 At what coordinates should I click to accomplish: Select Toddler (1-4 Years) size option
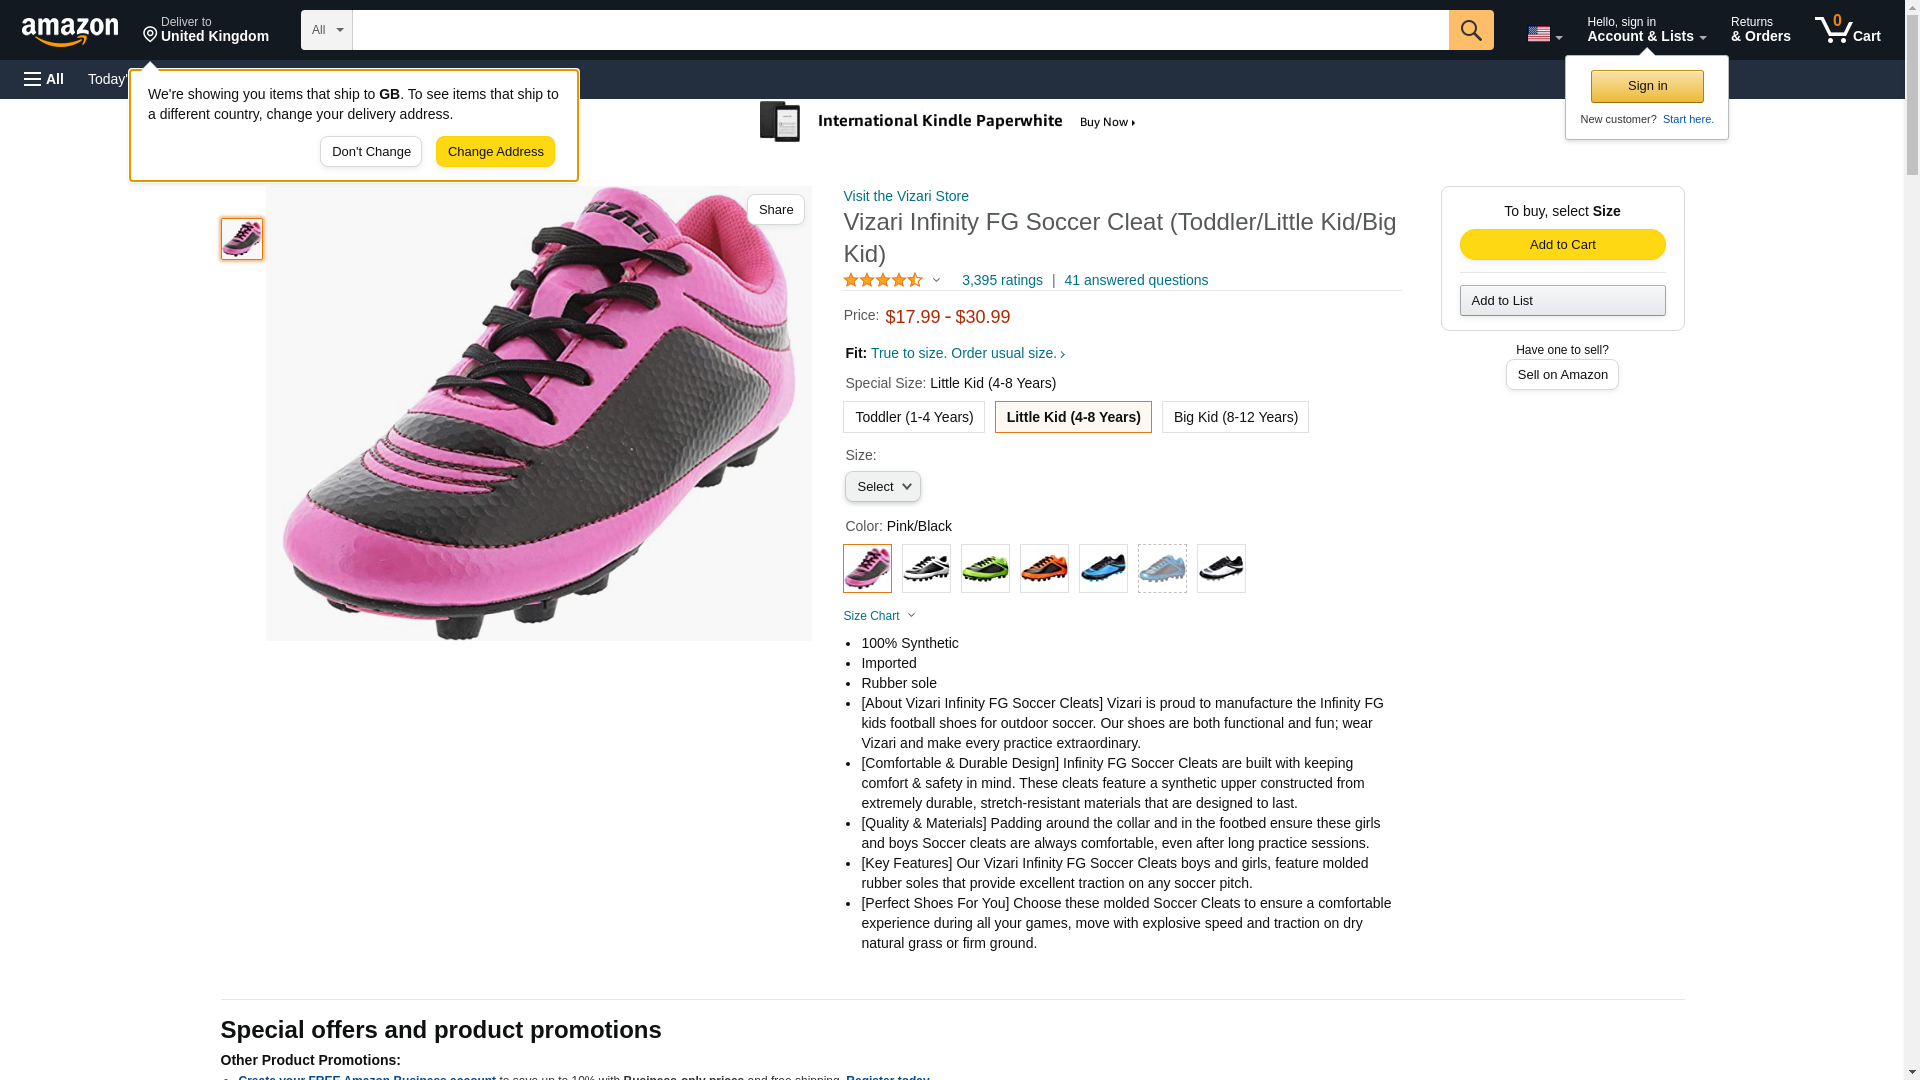[913, 417]
